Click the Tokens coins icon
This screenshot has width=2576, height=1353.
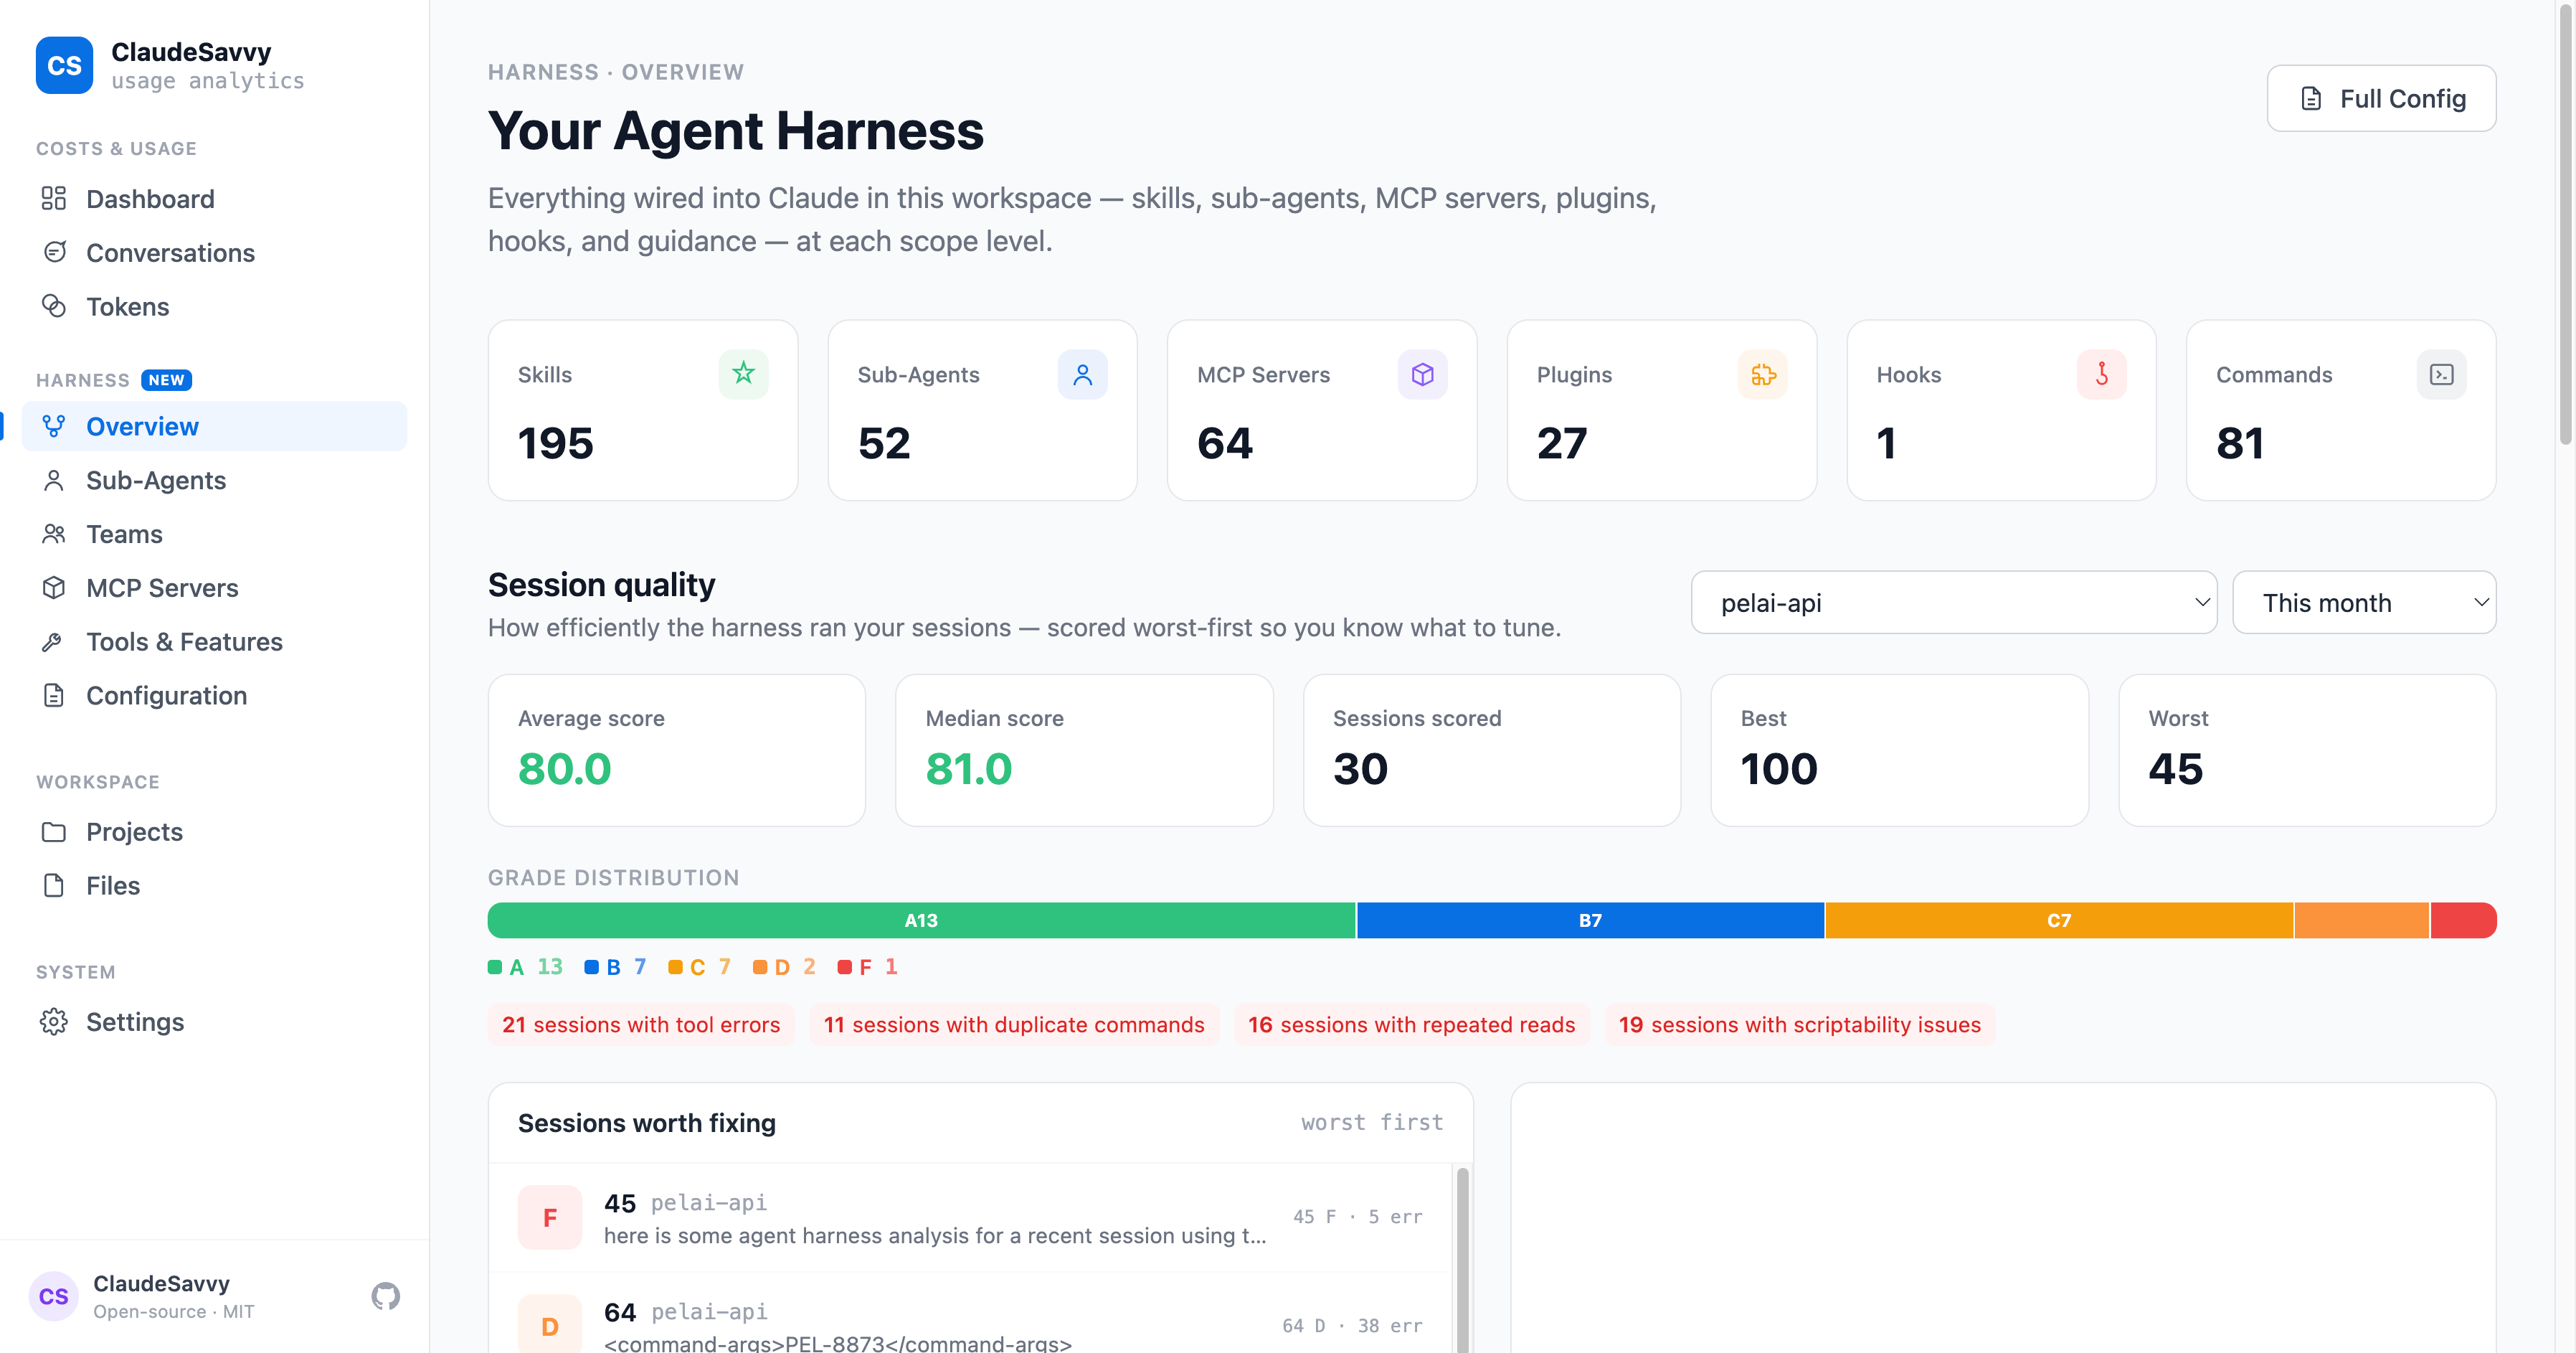(x=54, y=306)
